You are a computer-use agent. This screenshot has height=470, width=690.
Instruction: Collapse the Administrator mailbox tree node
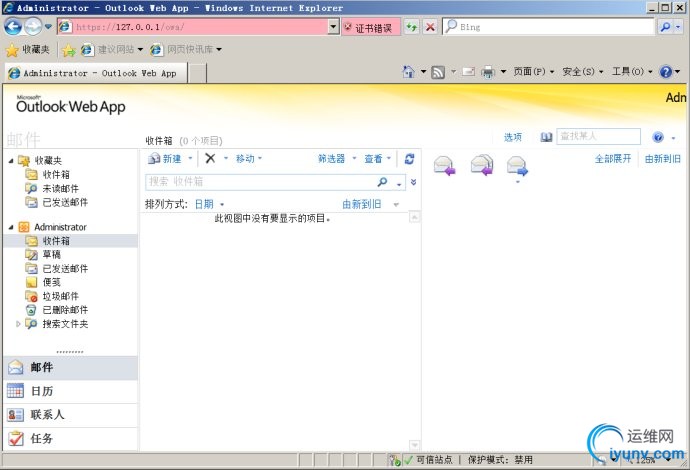click(x=11, y=228)
